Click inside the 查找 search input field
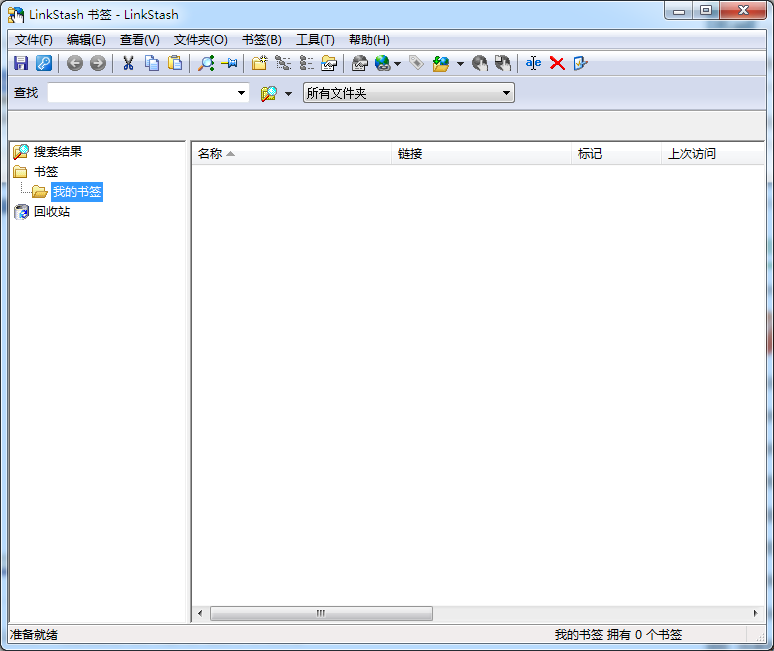The image size is (774, 651). point(140,93)
